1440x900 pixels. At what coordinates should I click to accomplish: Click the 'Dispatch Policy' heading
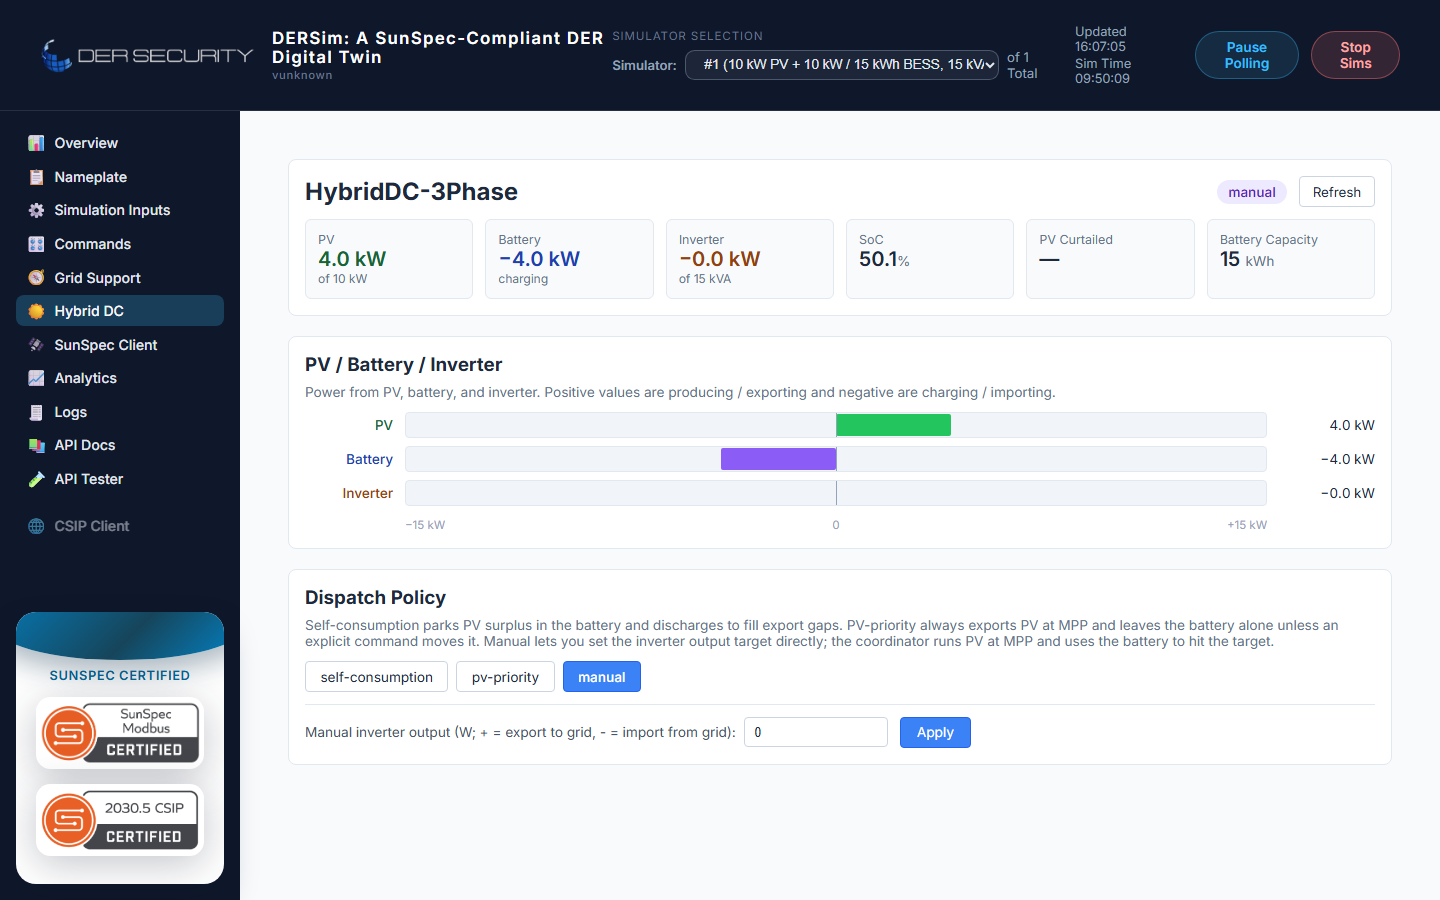tap(375, 598)
